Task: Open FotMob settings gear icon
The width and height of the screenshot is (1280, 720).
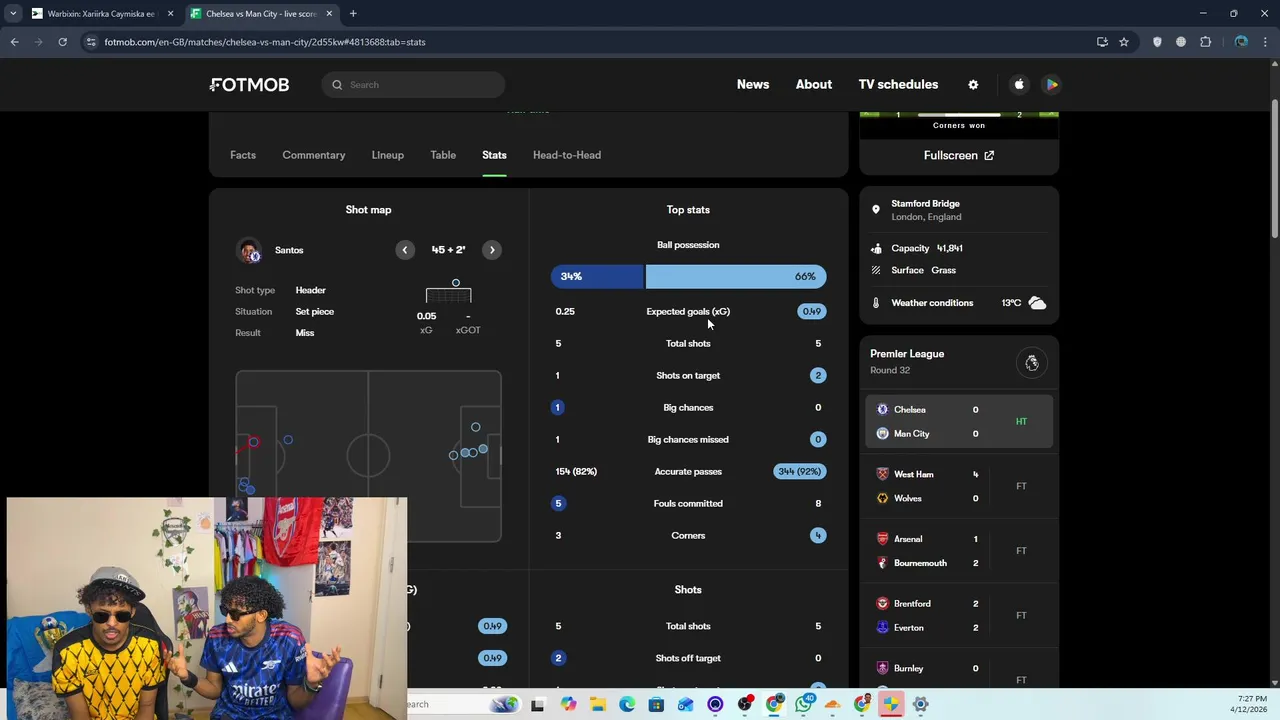Action: point(973,85)
